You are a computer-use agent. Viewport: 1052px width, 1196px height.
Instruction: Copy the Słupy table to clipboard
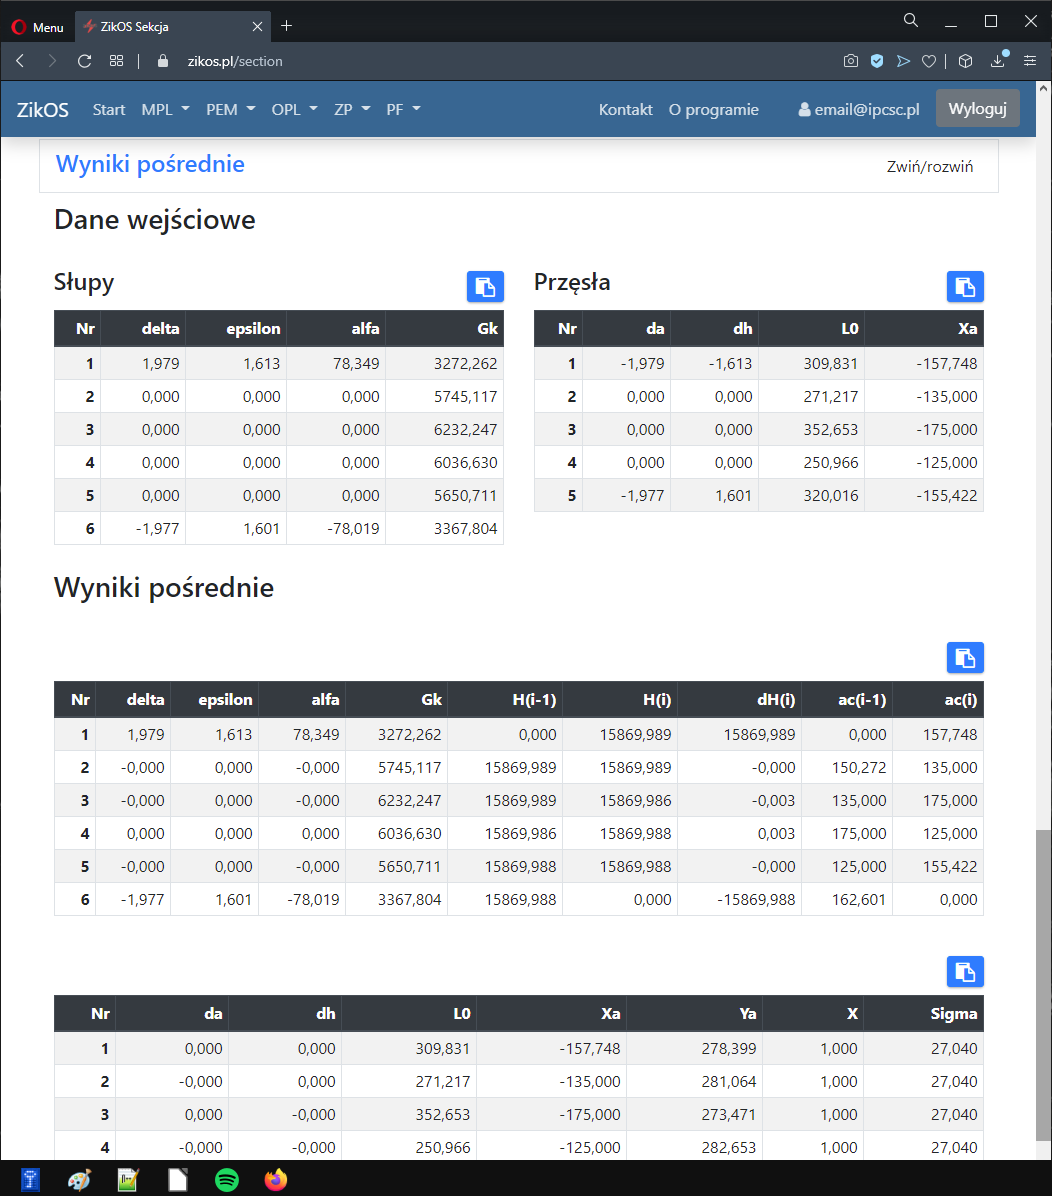(485, 287)
